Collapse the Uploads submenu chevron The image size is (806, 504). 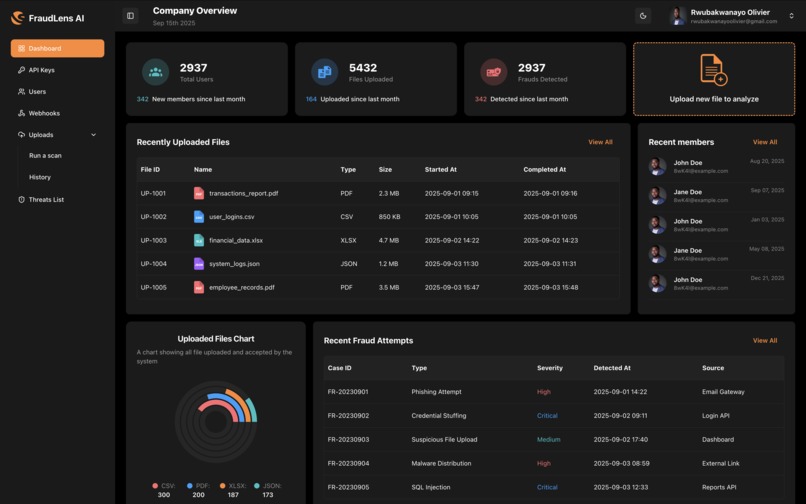(x=94, y=135)
